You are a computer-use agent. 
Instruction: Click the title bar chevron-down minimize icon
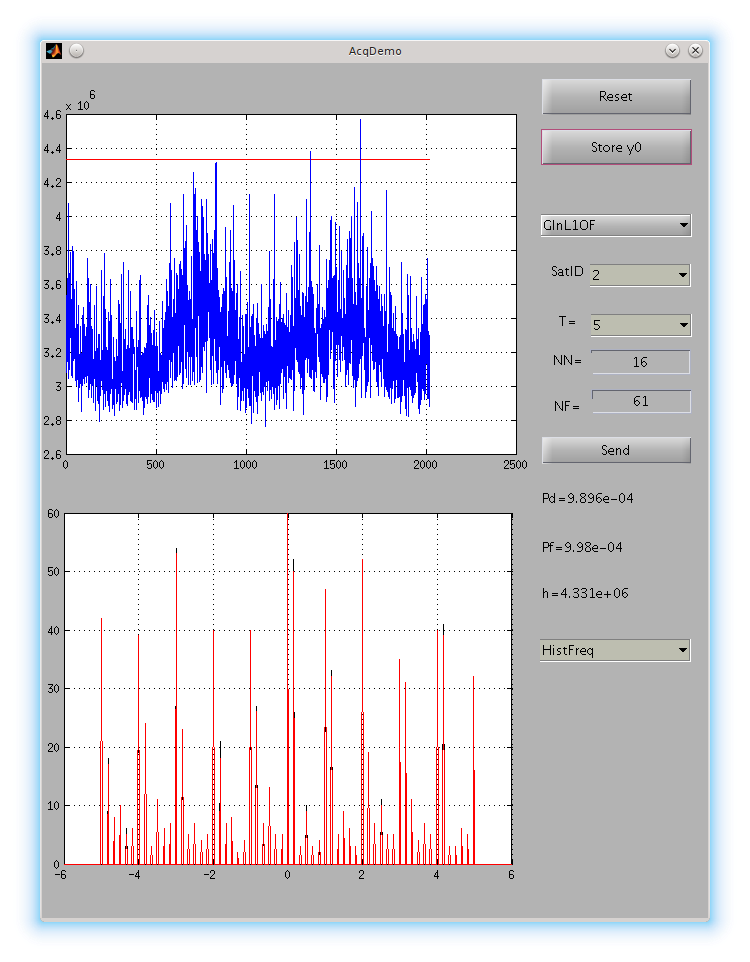pyautogui.click(x=672, y=51)
